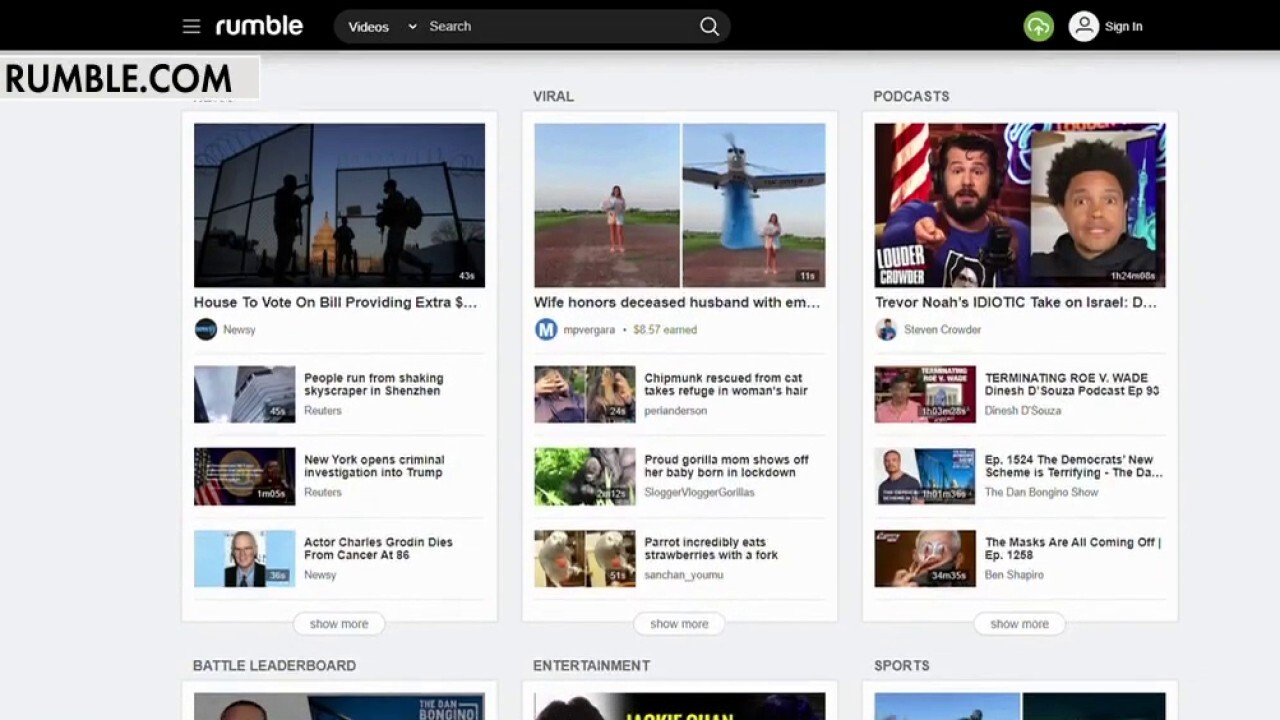1280x720 pixels.
Task: Click Reuters under the Trump investigation video
Action: (x=322, y=493)
